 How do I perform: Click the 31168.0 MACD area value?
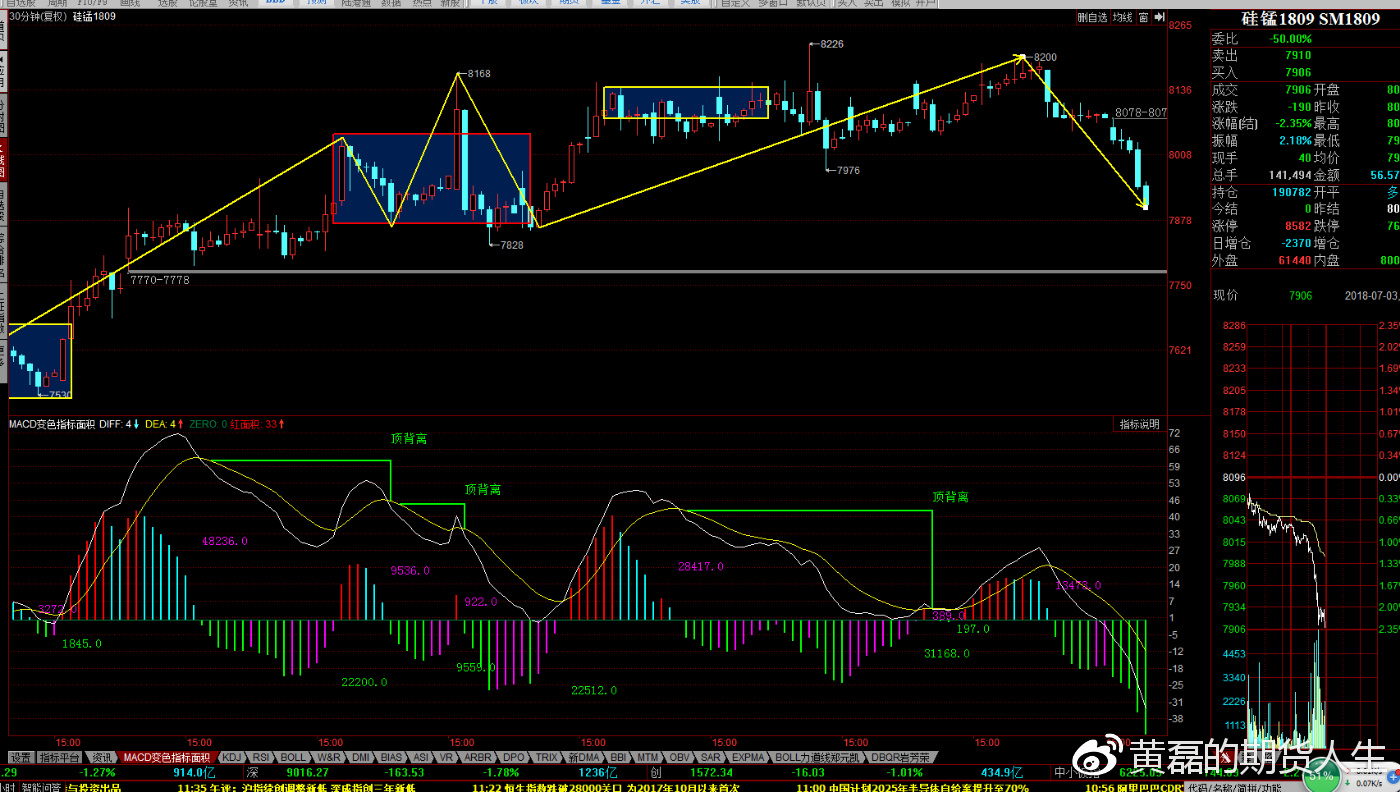click(x=946, y=654)
